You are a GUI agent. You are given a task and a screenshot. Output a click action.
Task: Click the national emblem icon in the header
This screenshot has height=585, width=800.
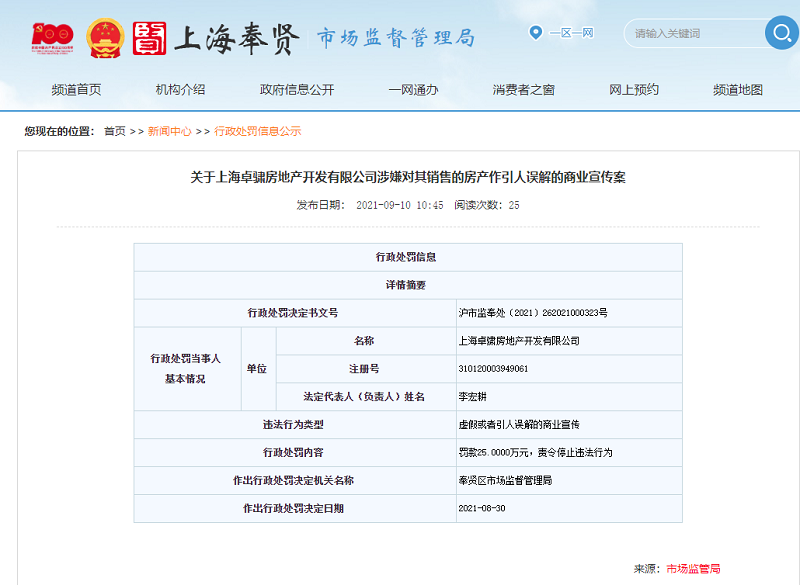point(103,31)
